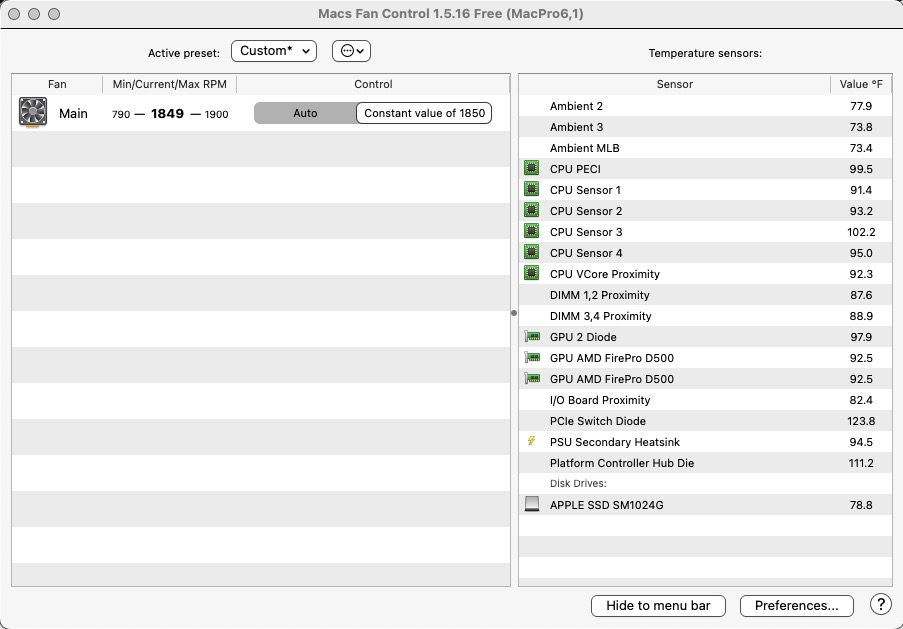Viewport: 903px width, 629px height.
Task: Select the DIMM 3,4 Proximity row
Action: tap(705, 316)
